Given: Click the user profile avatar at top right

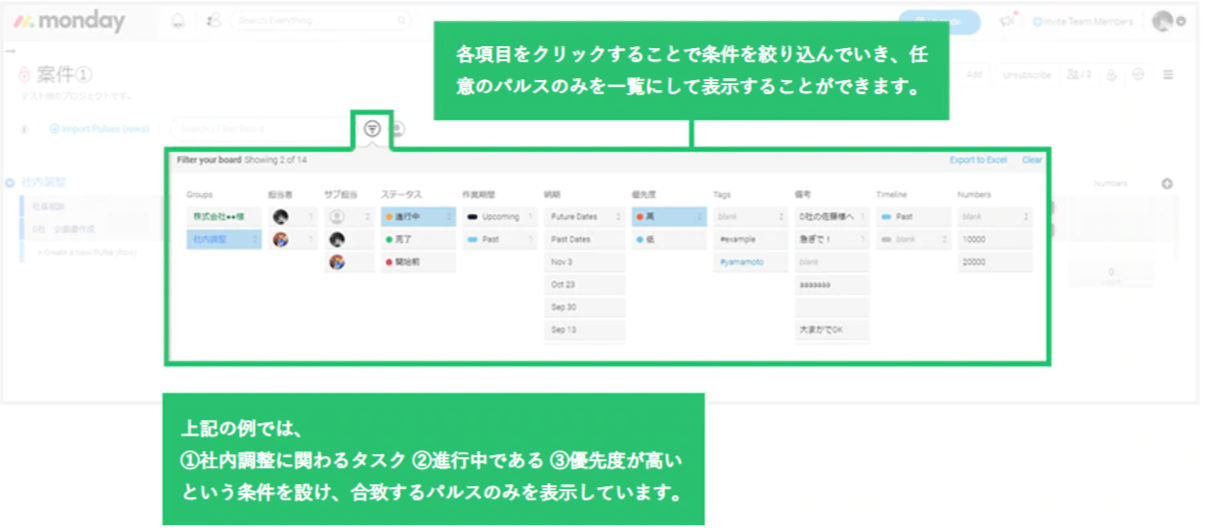Looking at the screenshot, I should [1162, 21].
